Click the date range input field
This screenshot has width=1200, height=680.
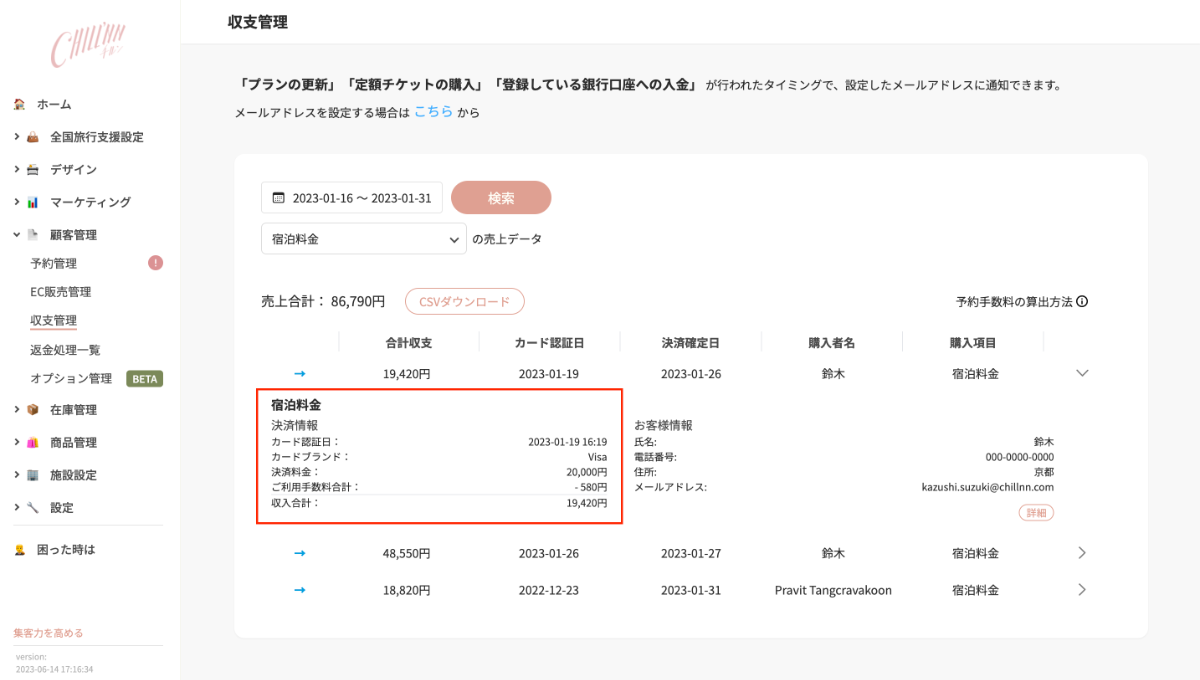(x=360, y=198)
